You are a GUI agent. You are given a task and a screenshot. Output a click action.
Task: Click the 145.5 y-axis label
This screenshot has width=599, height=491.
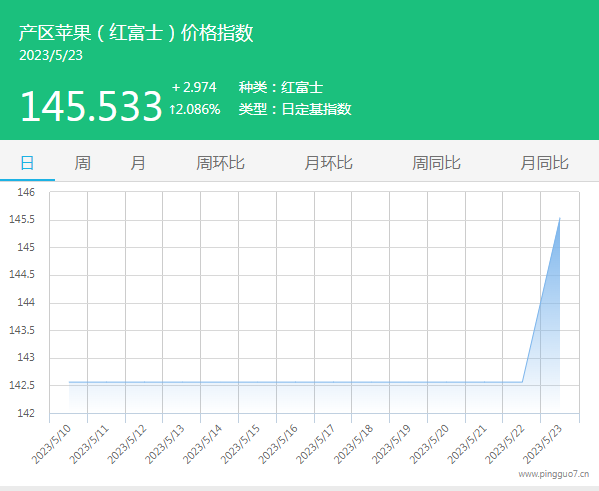pos(22,220)
